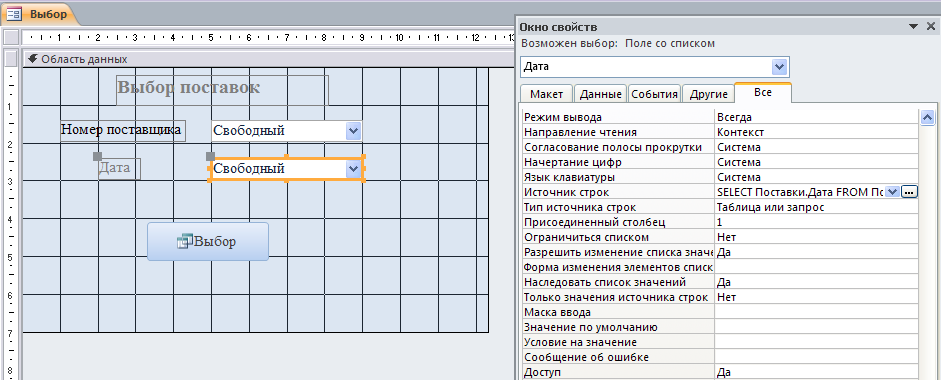
Task: Open dropdown arrow of selected Дата combo box
Action: pyautogui.click(x=353, y=169)
